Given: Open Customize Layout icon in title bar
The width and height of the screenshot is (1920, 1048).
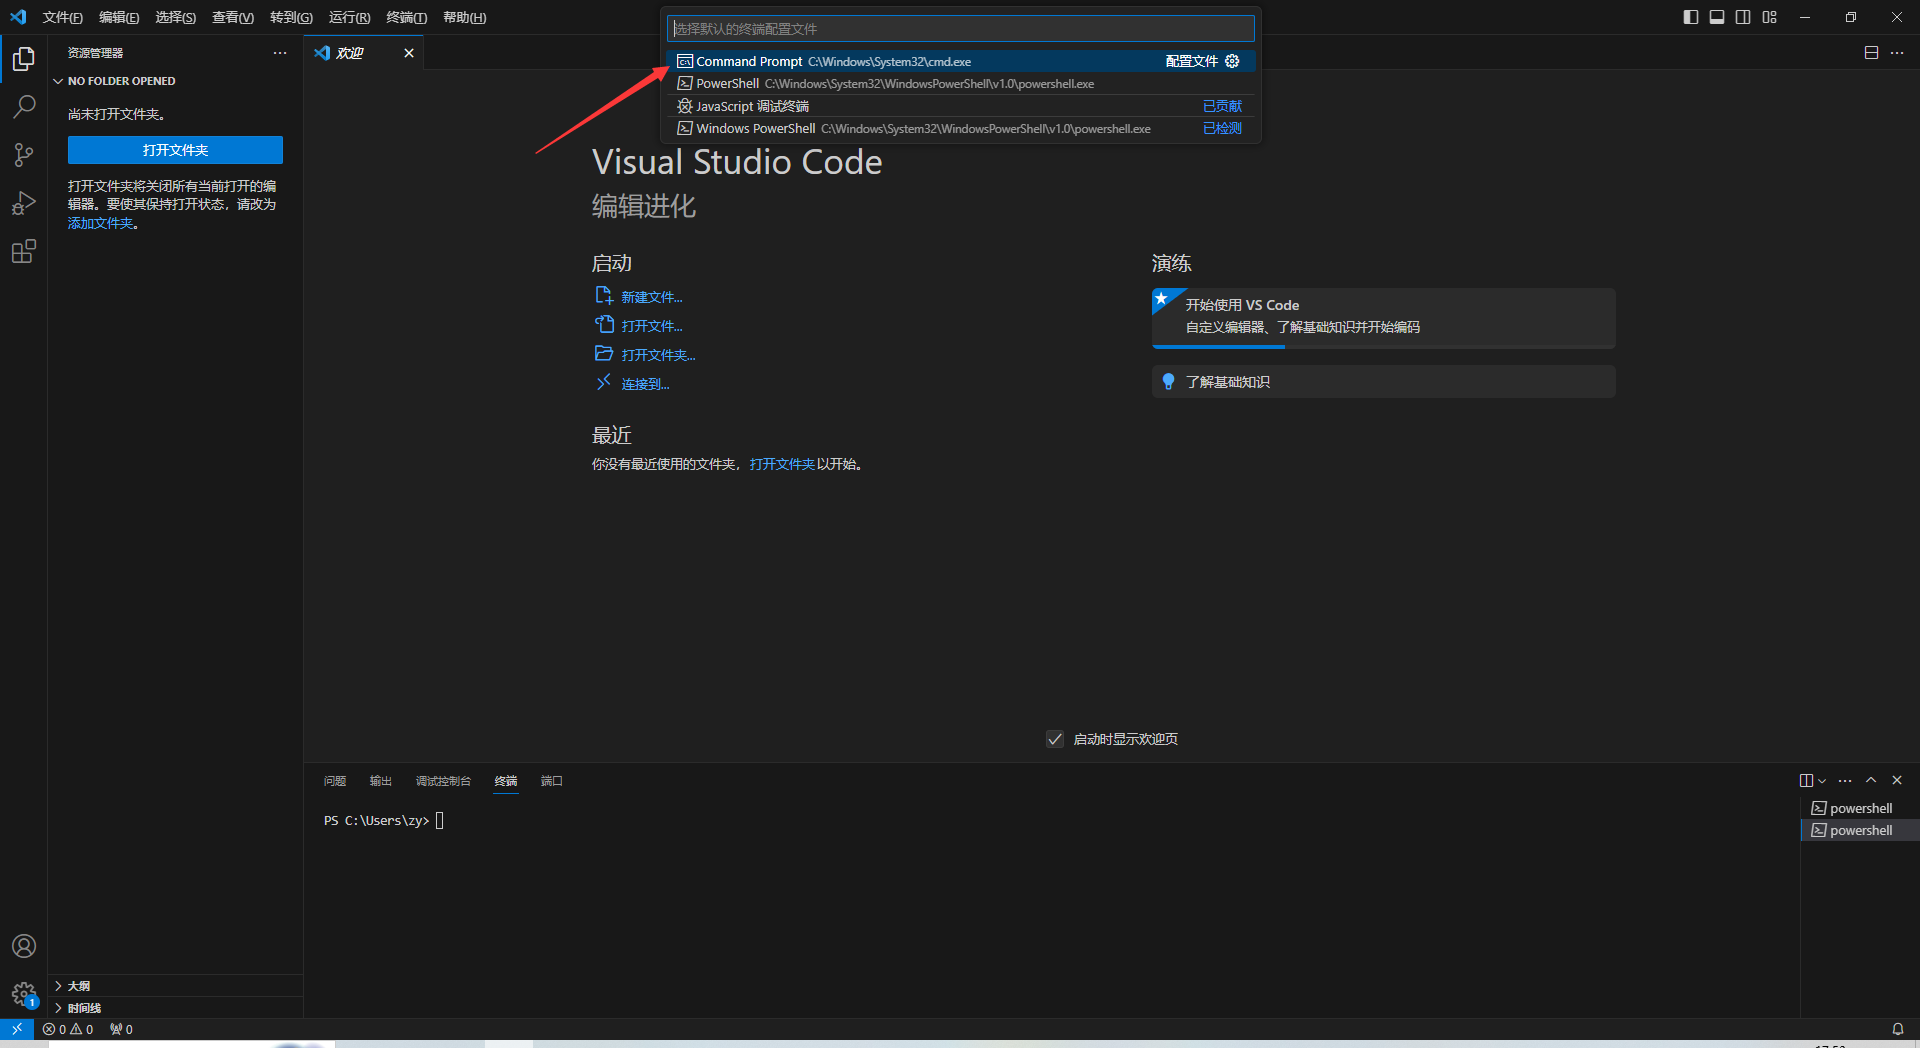Looking at the screenshot, I should coord(1770,17).
